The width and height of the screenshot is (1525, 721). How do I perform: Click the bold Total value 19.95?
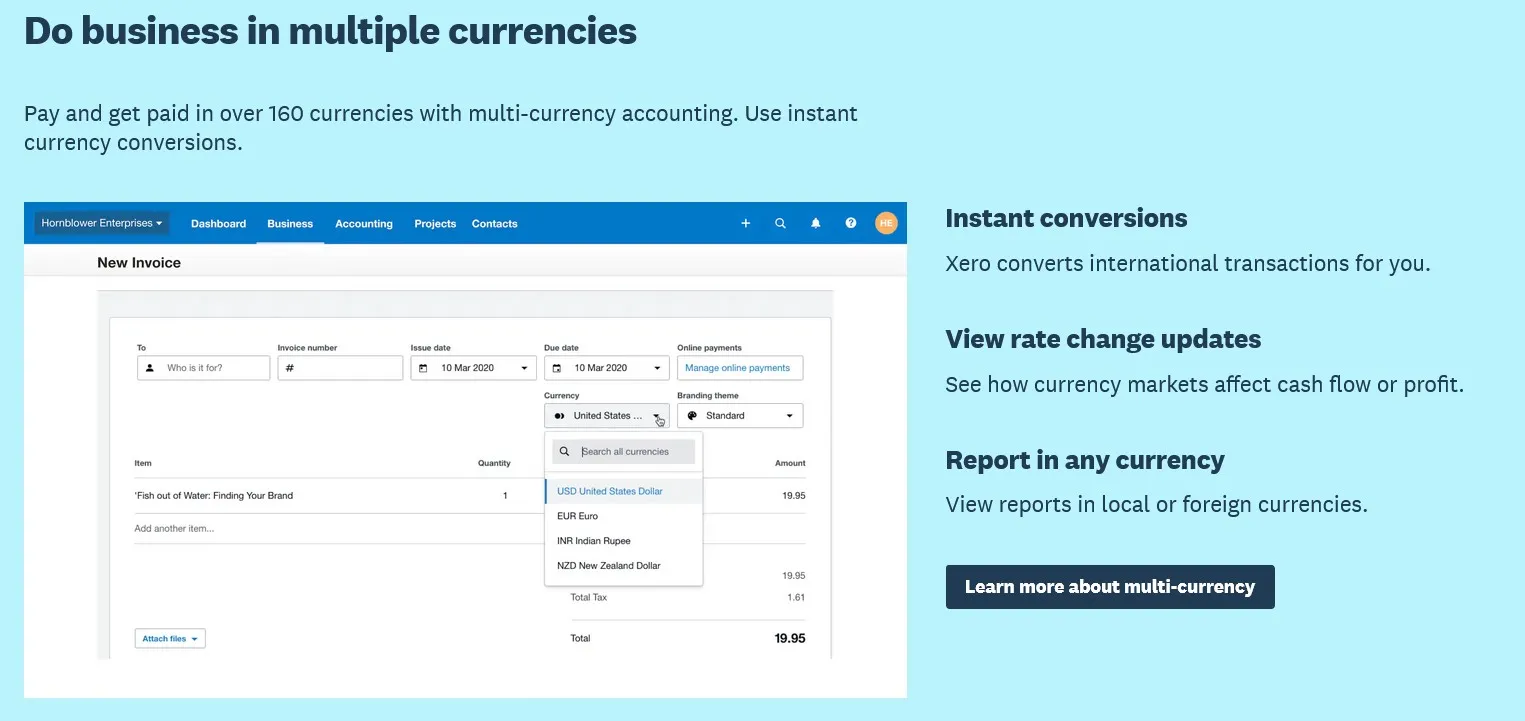pos(790,638)
